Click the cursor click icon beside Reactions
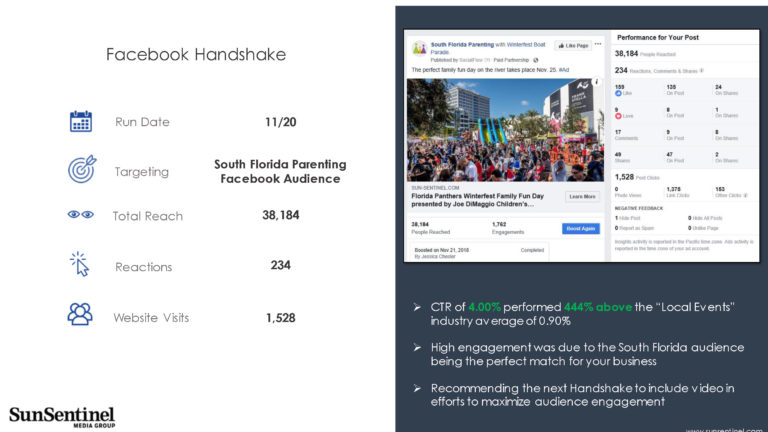The width and height of the screenshot is (768, 432). click(79, 264)
